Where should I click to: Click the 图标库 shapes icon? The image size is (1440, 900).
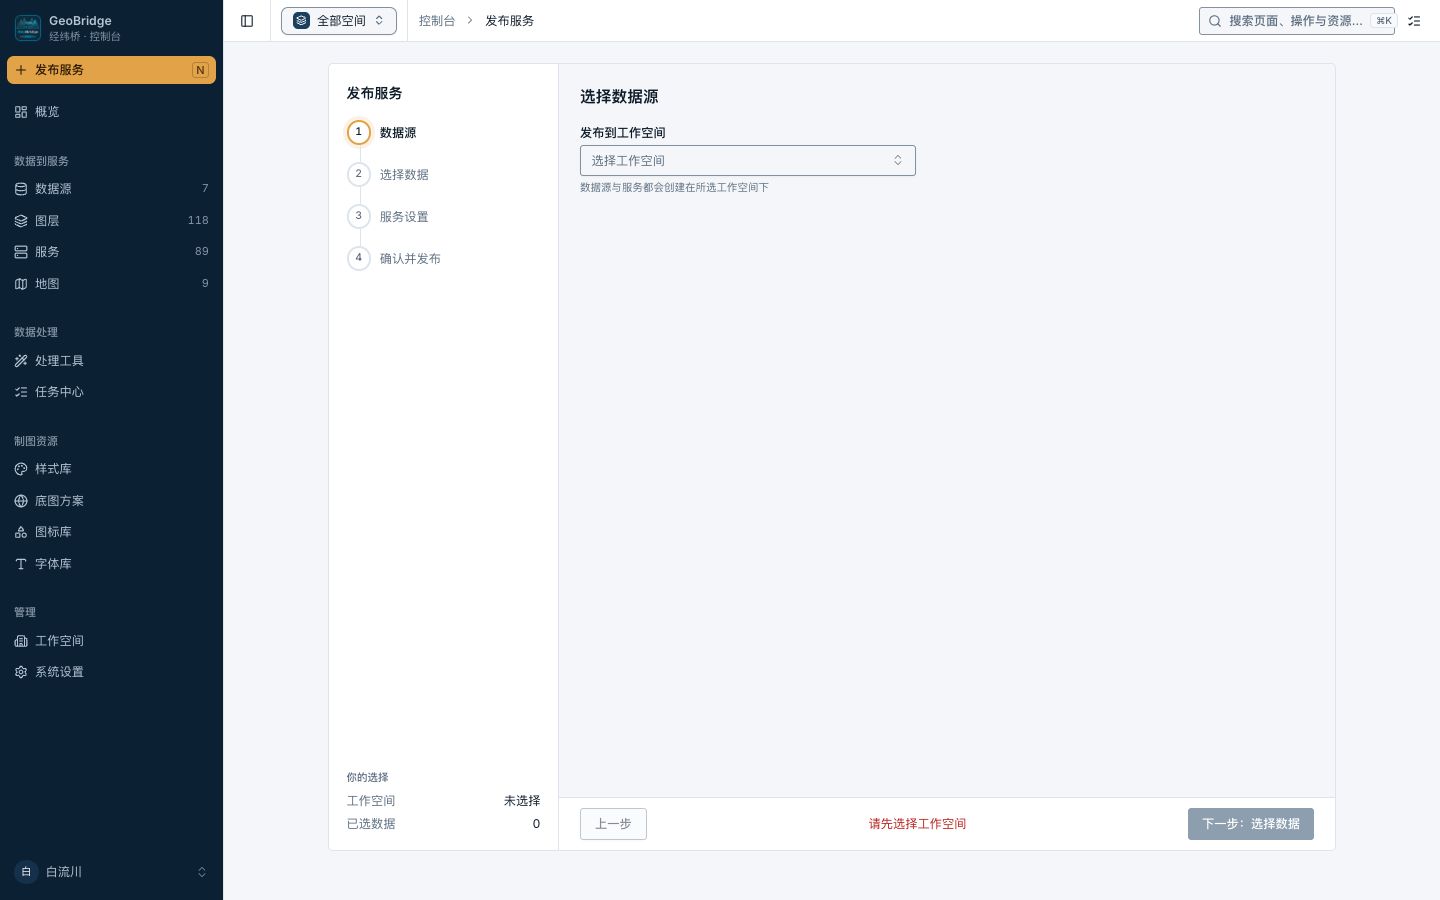pyautogui.click(x=21, y=532)
